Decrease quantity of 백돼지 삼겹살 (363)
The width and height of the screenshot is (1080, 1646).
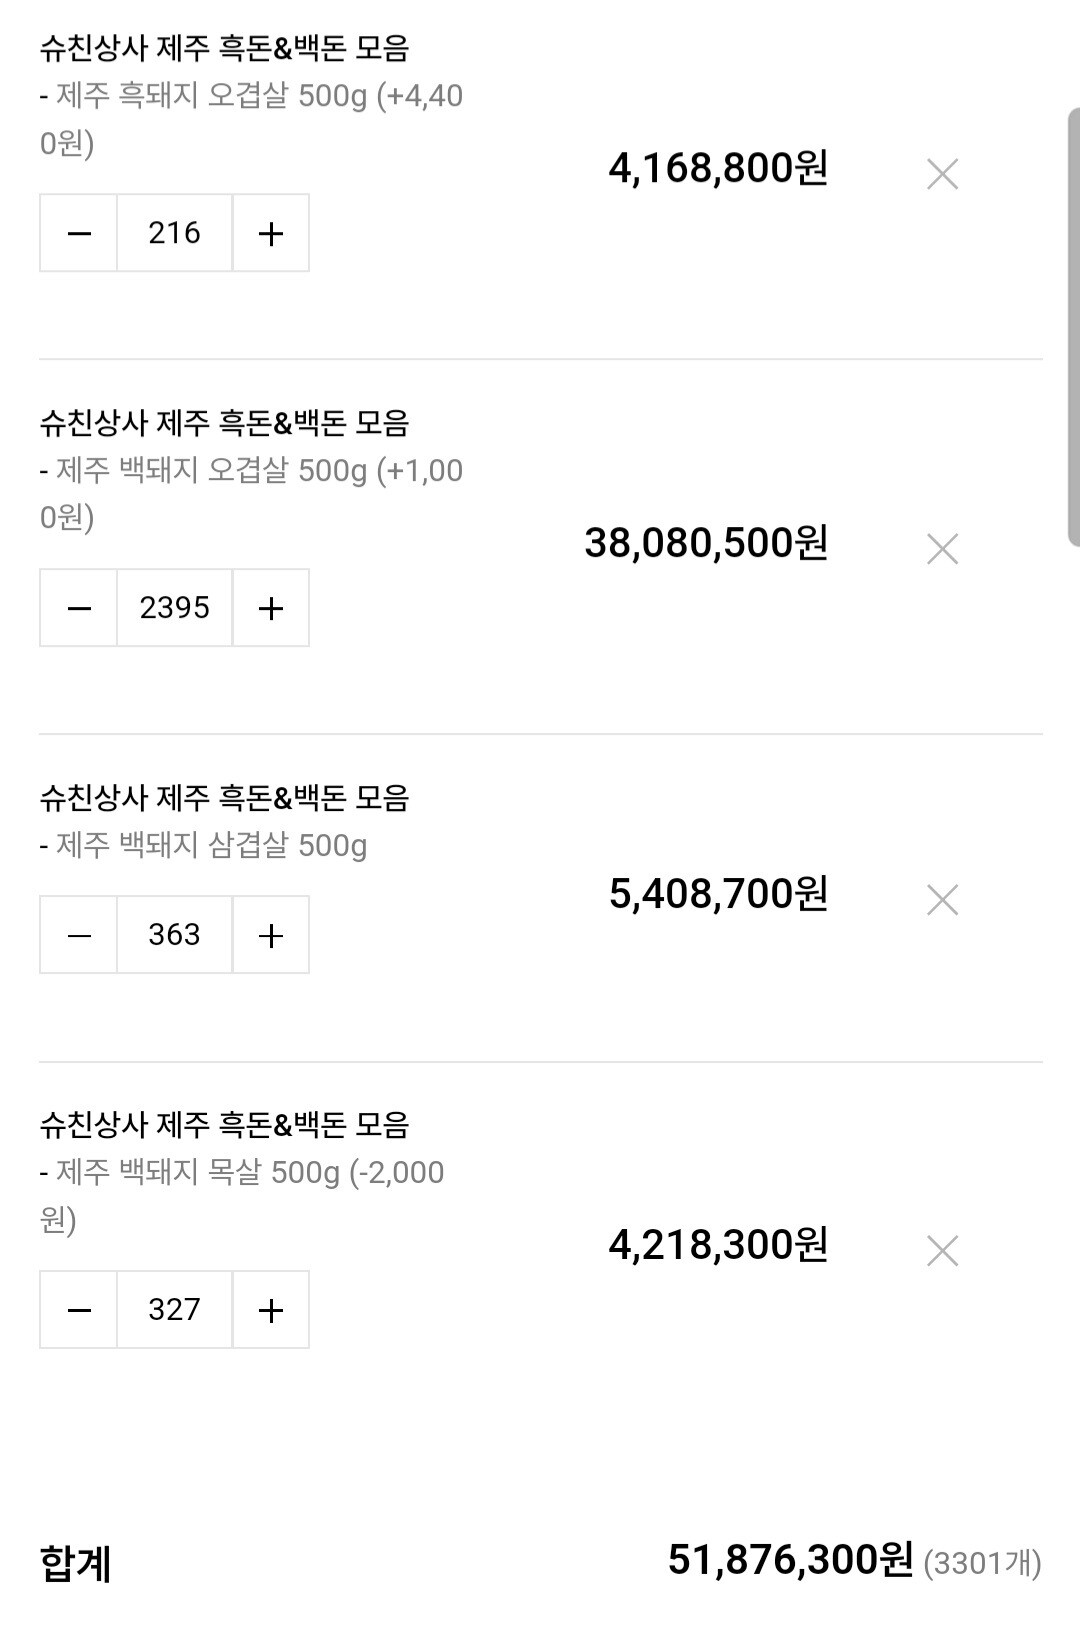[x=79, y=935]
